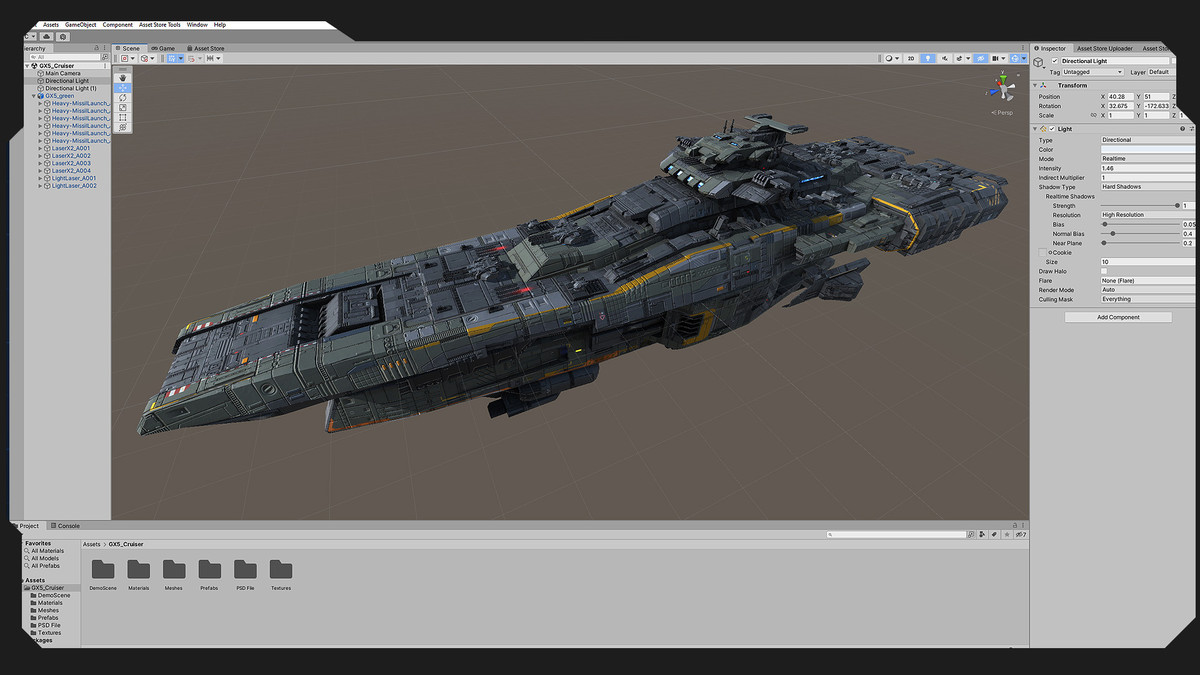Select the Hand (view) tool
Image resolution: width=1200 pixels, height=675 pixels.
123,77
